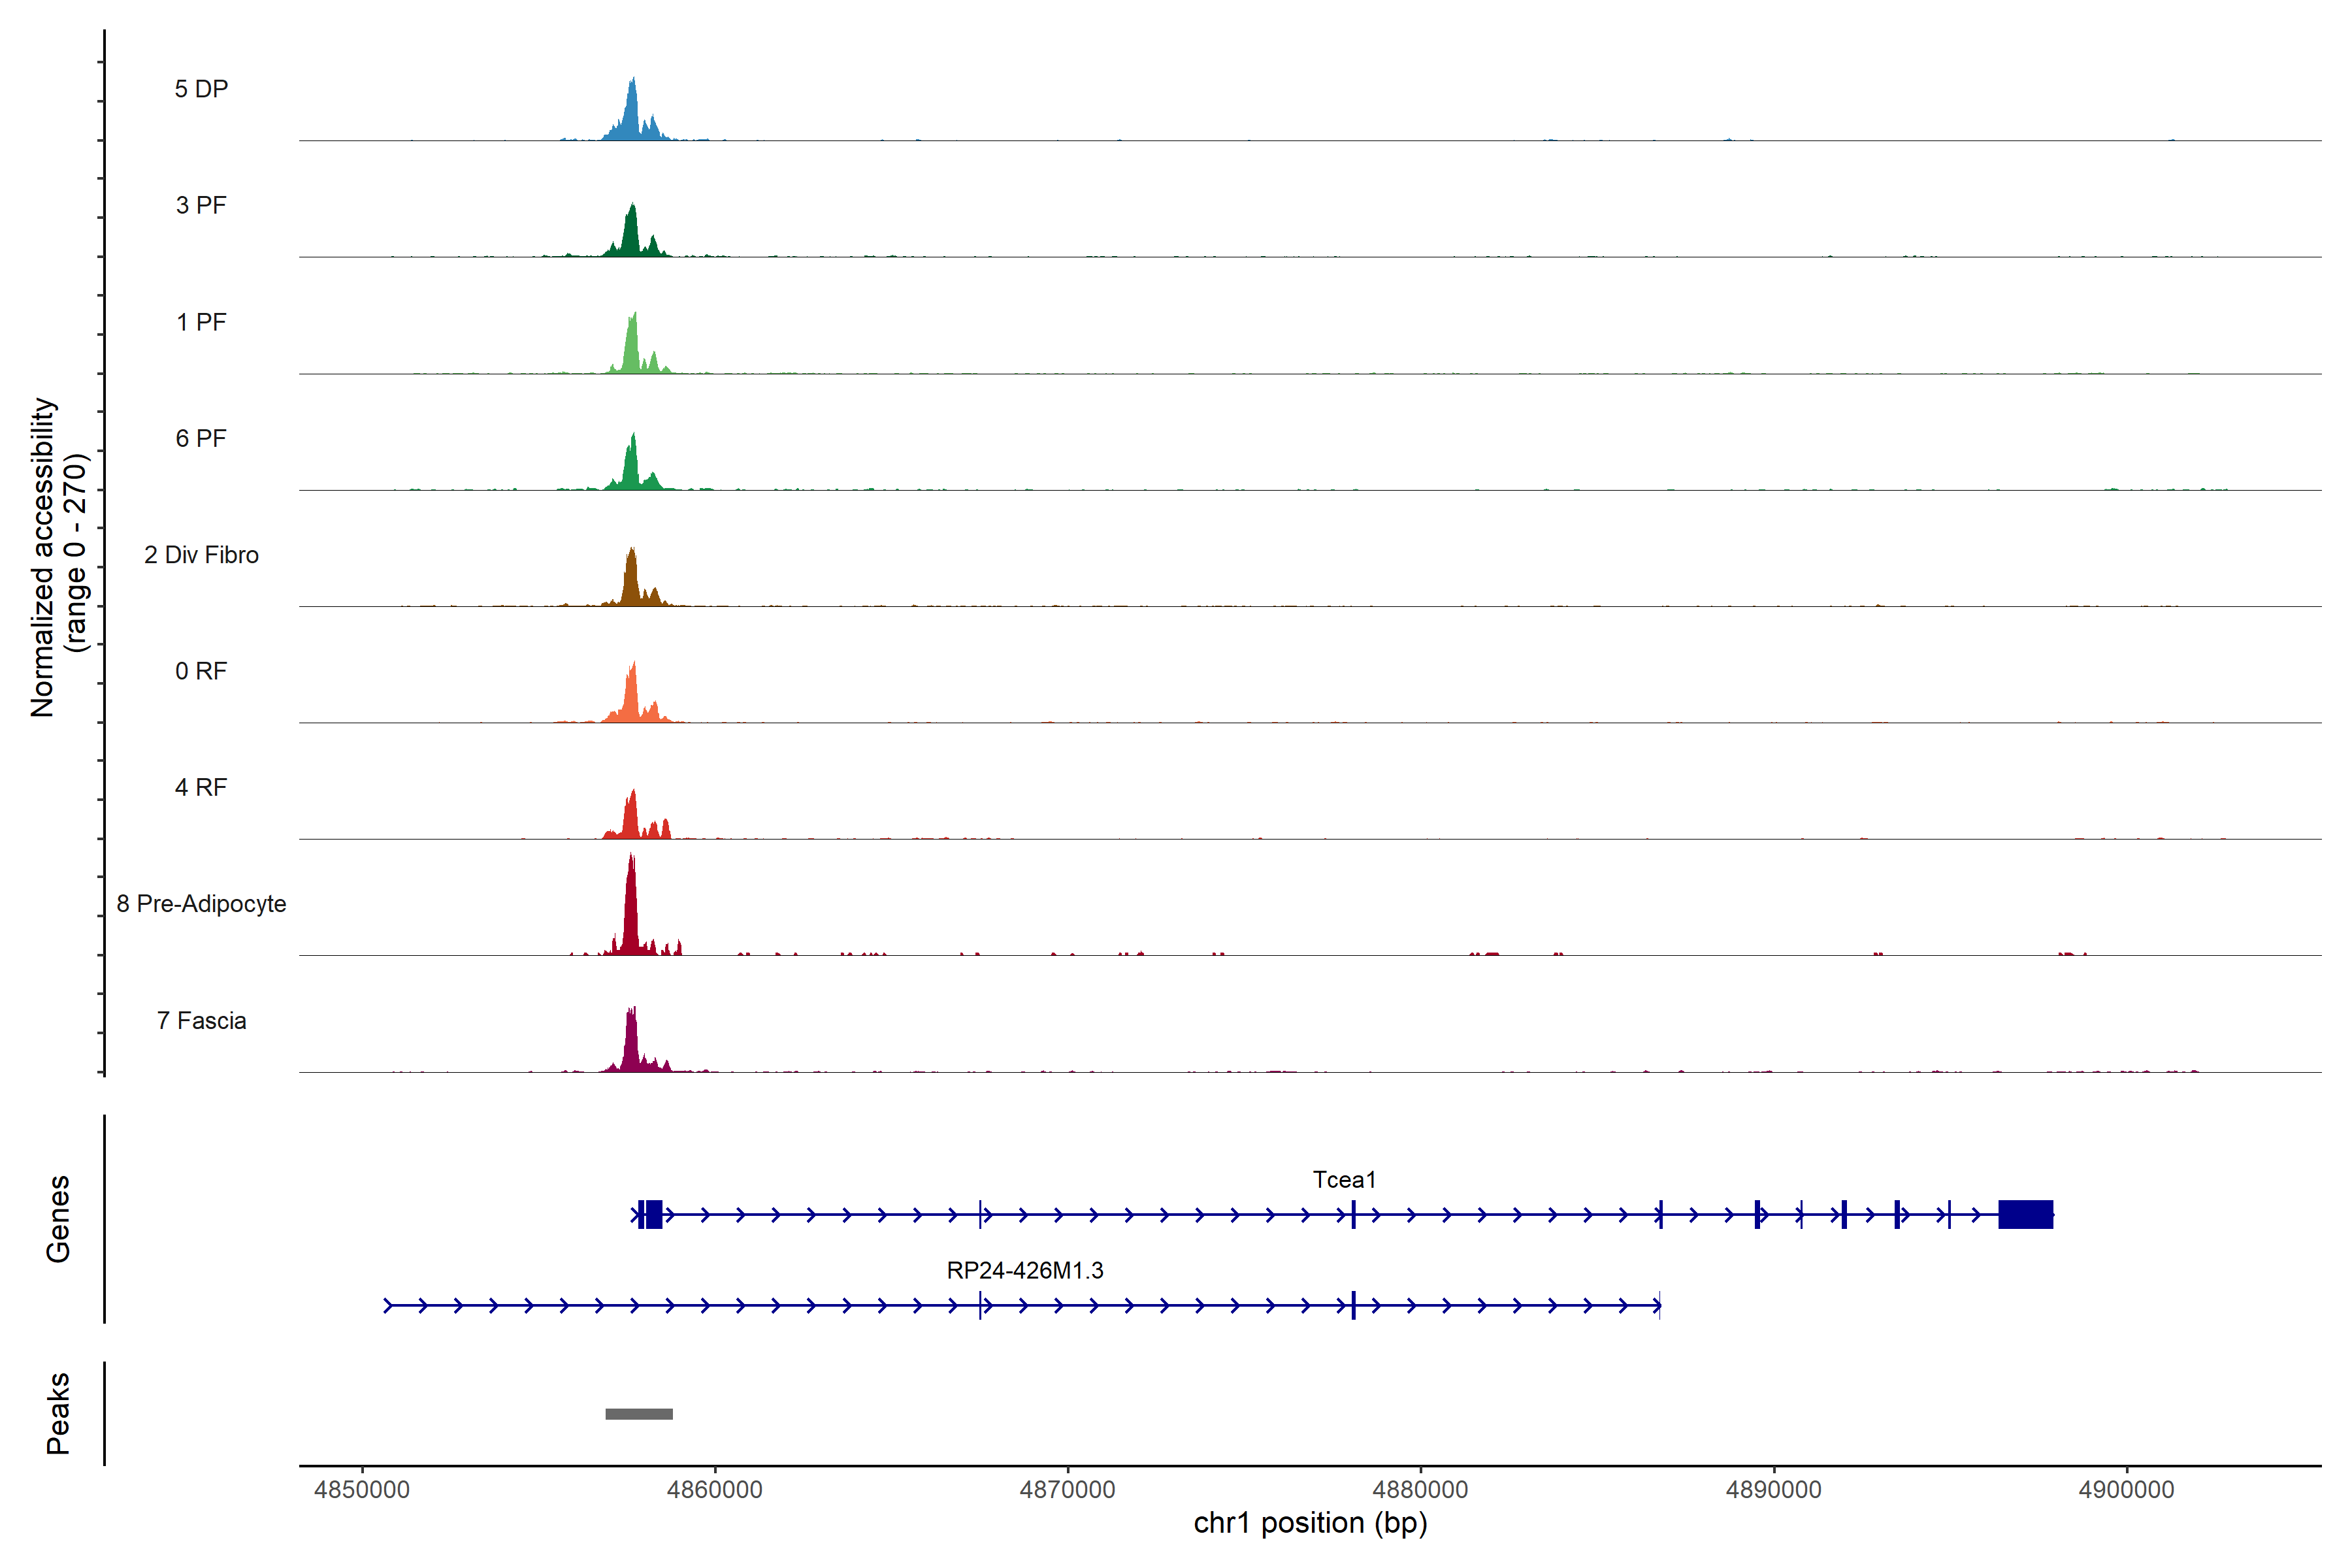Screen dimensions: 2352x1568
Task: Click the gray peak region bar
Action: click(639, 1413)
